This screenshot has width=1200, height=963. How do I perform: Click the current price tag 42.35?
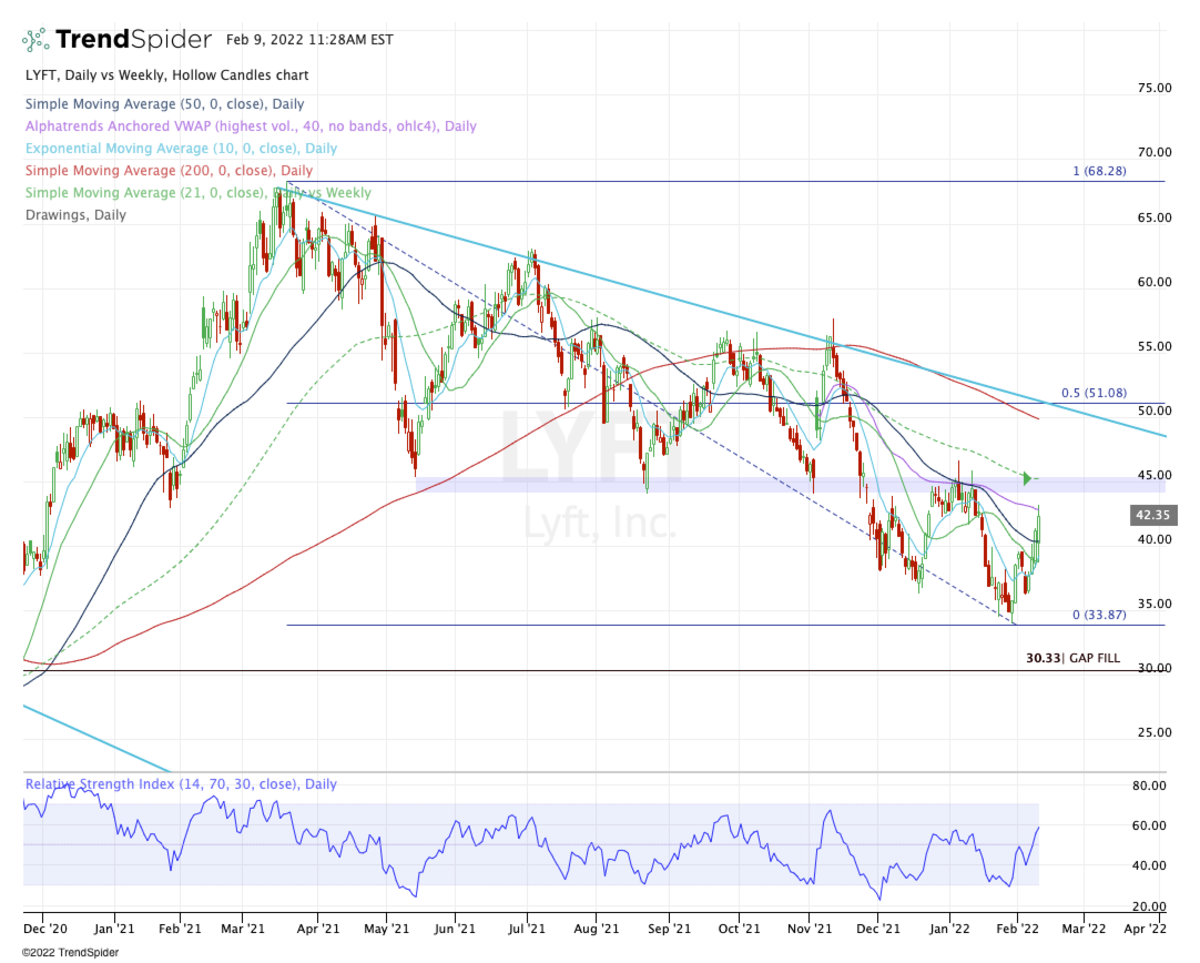point(1152,516)
